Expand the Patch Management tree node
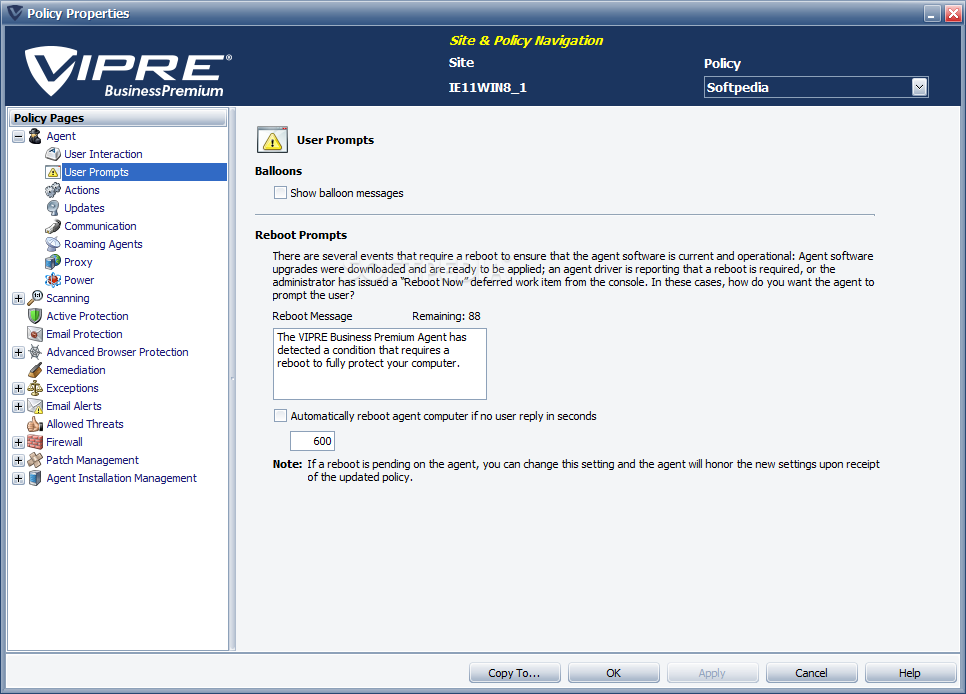This screenshot has width=966, height=694. click(18, 460)
